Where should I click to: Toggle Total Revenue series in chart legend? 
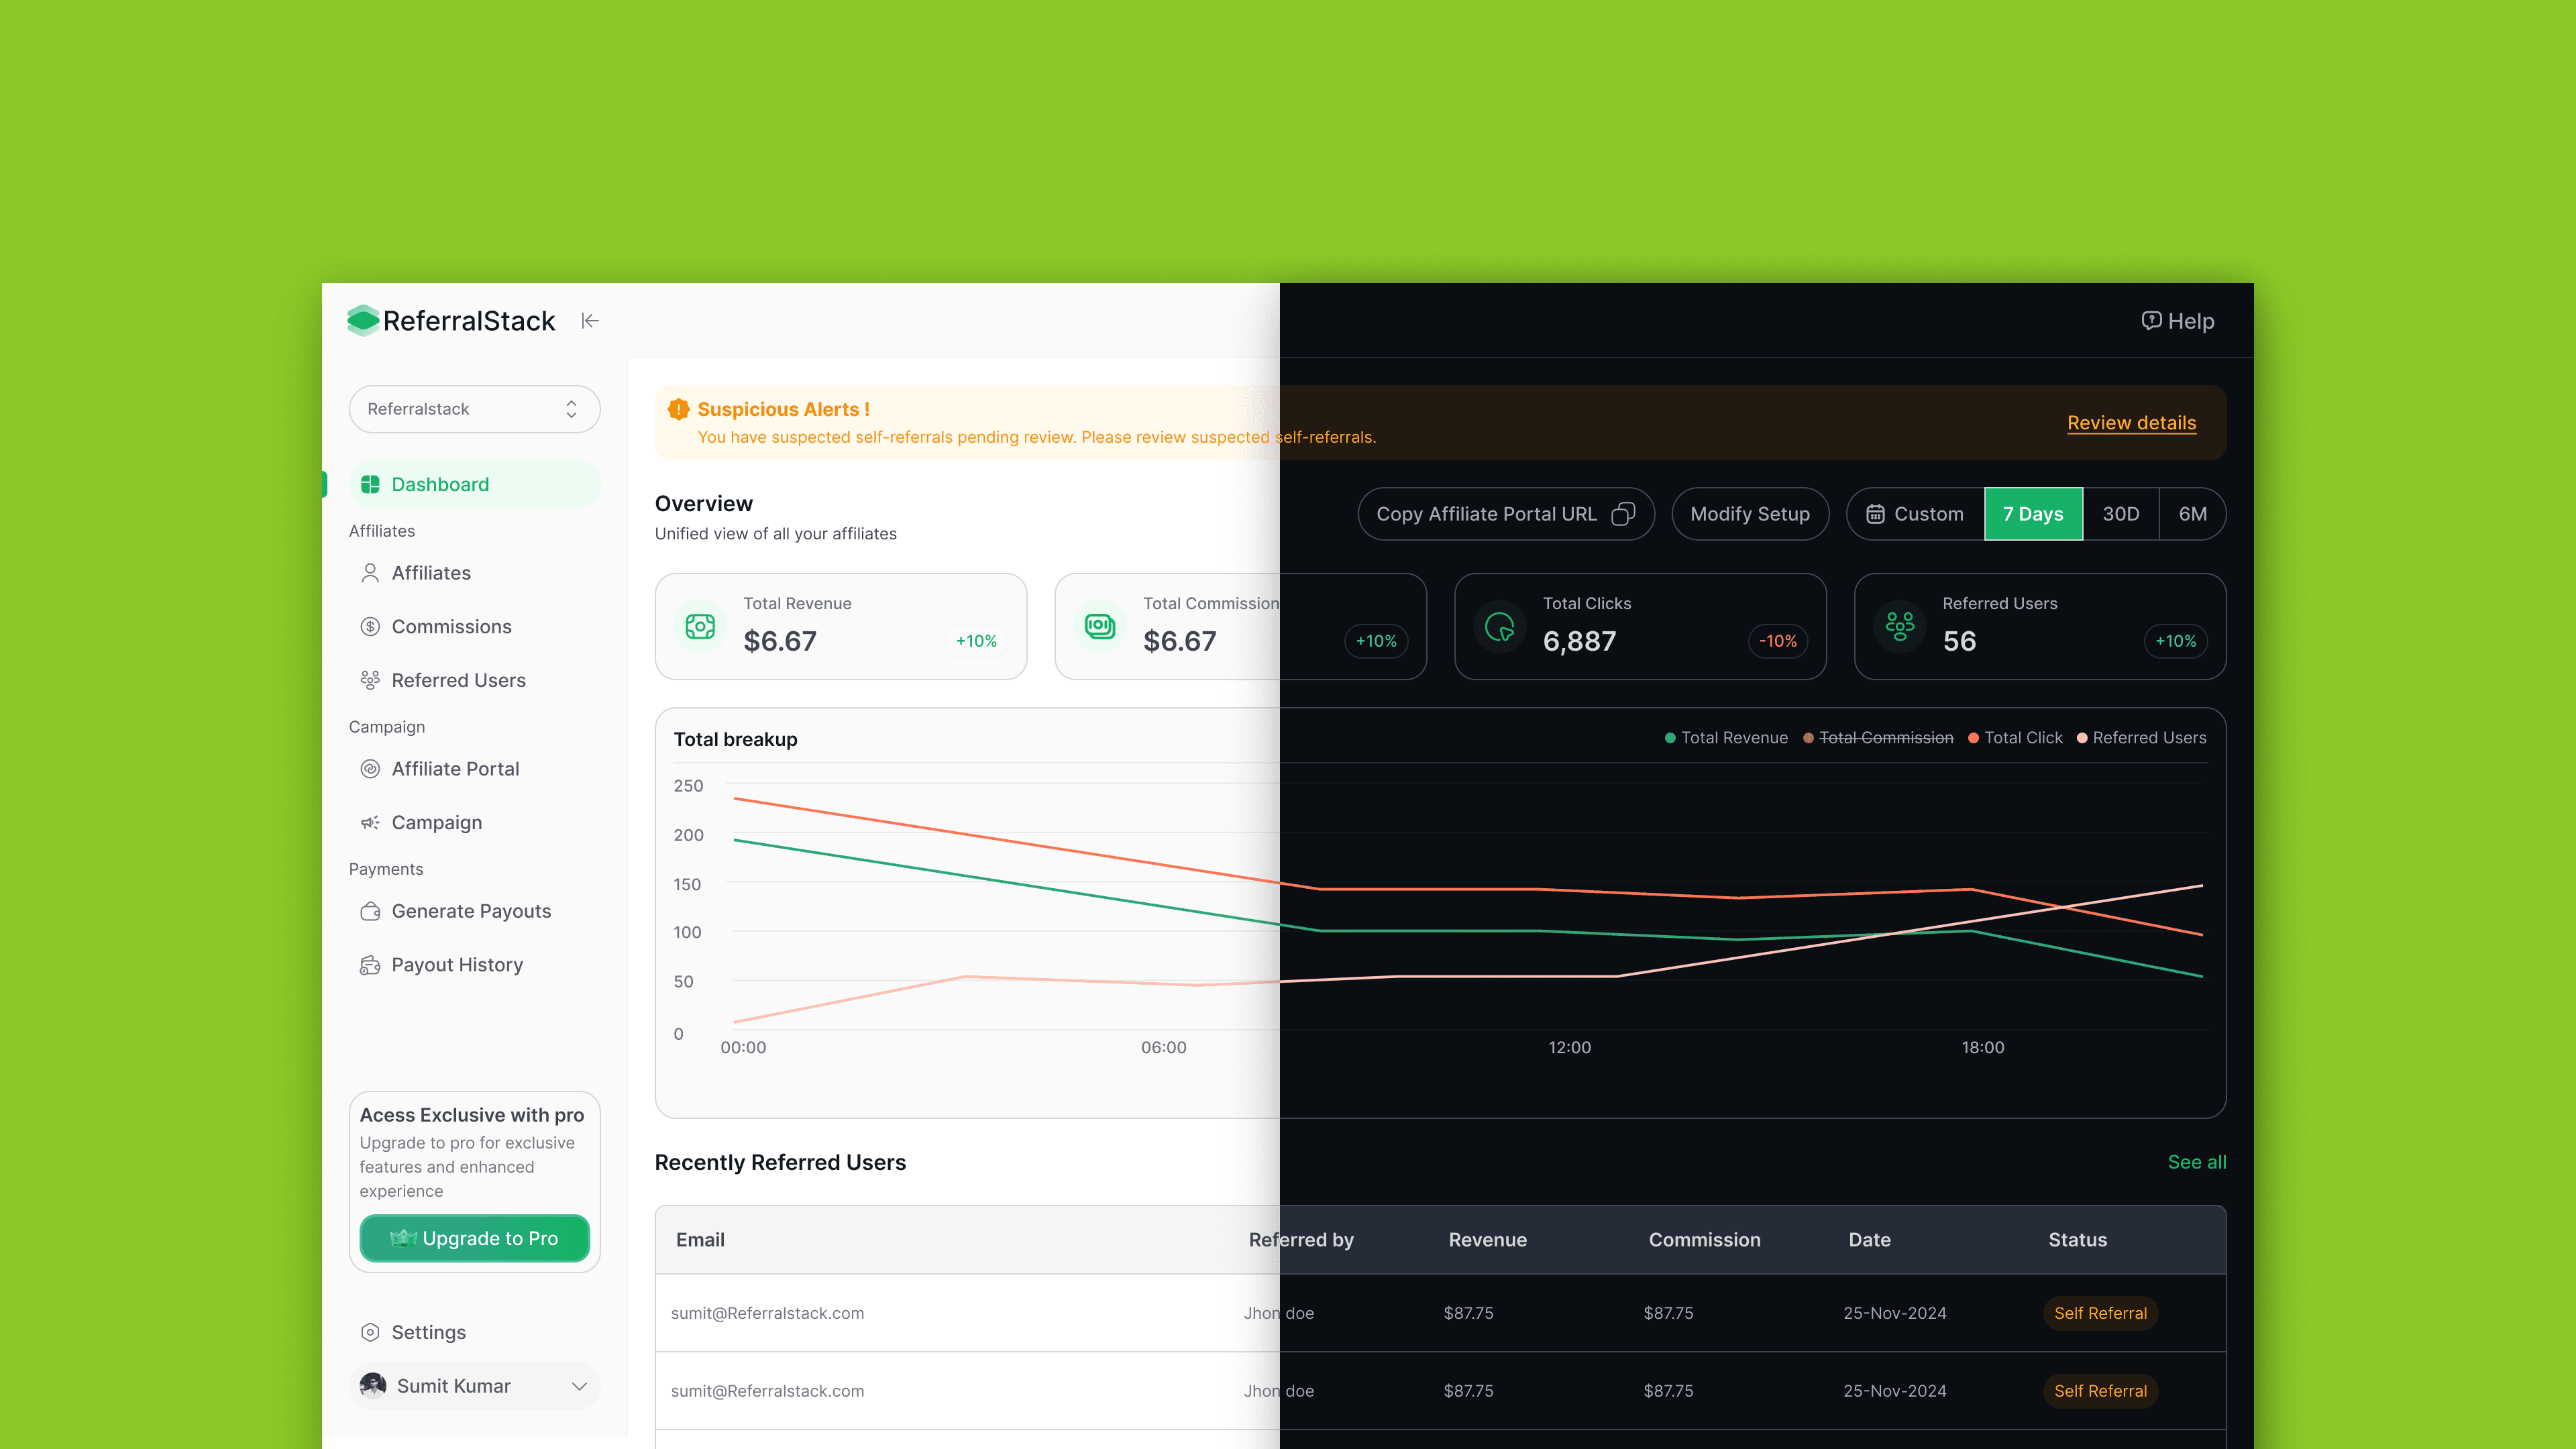(x=1733, y=738)
